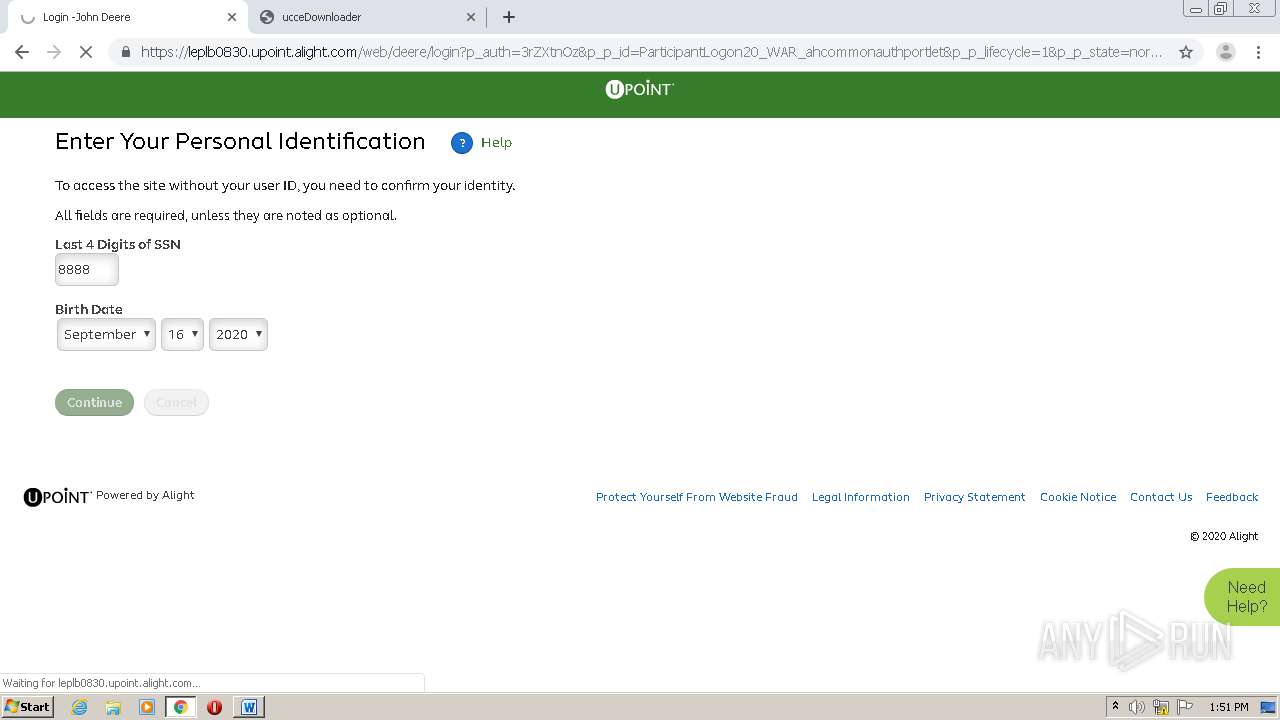Screen dimensions: 1280x720
Task: Click the 'Powered by Alight' text
Action: [145, 495]
